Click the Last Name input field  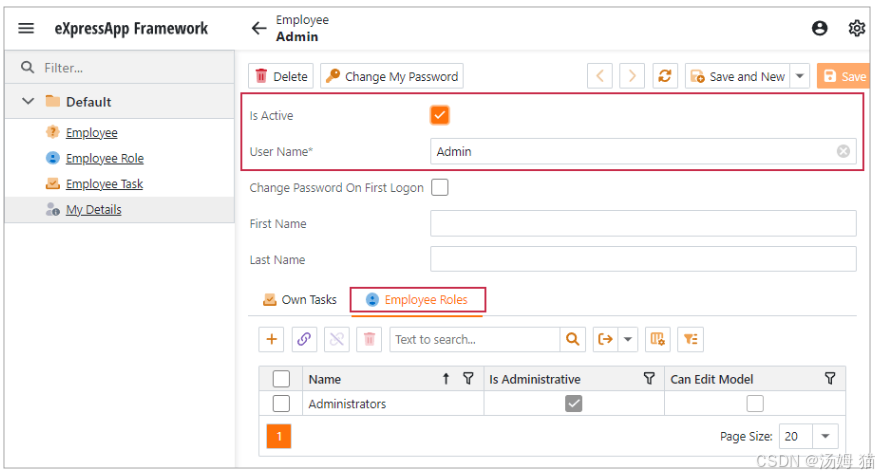[643, 259]
